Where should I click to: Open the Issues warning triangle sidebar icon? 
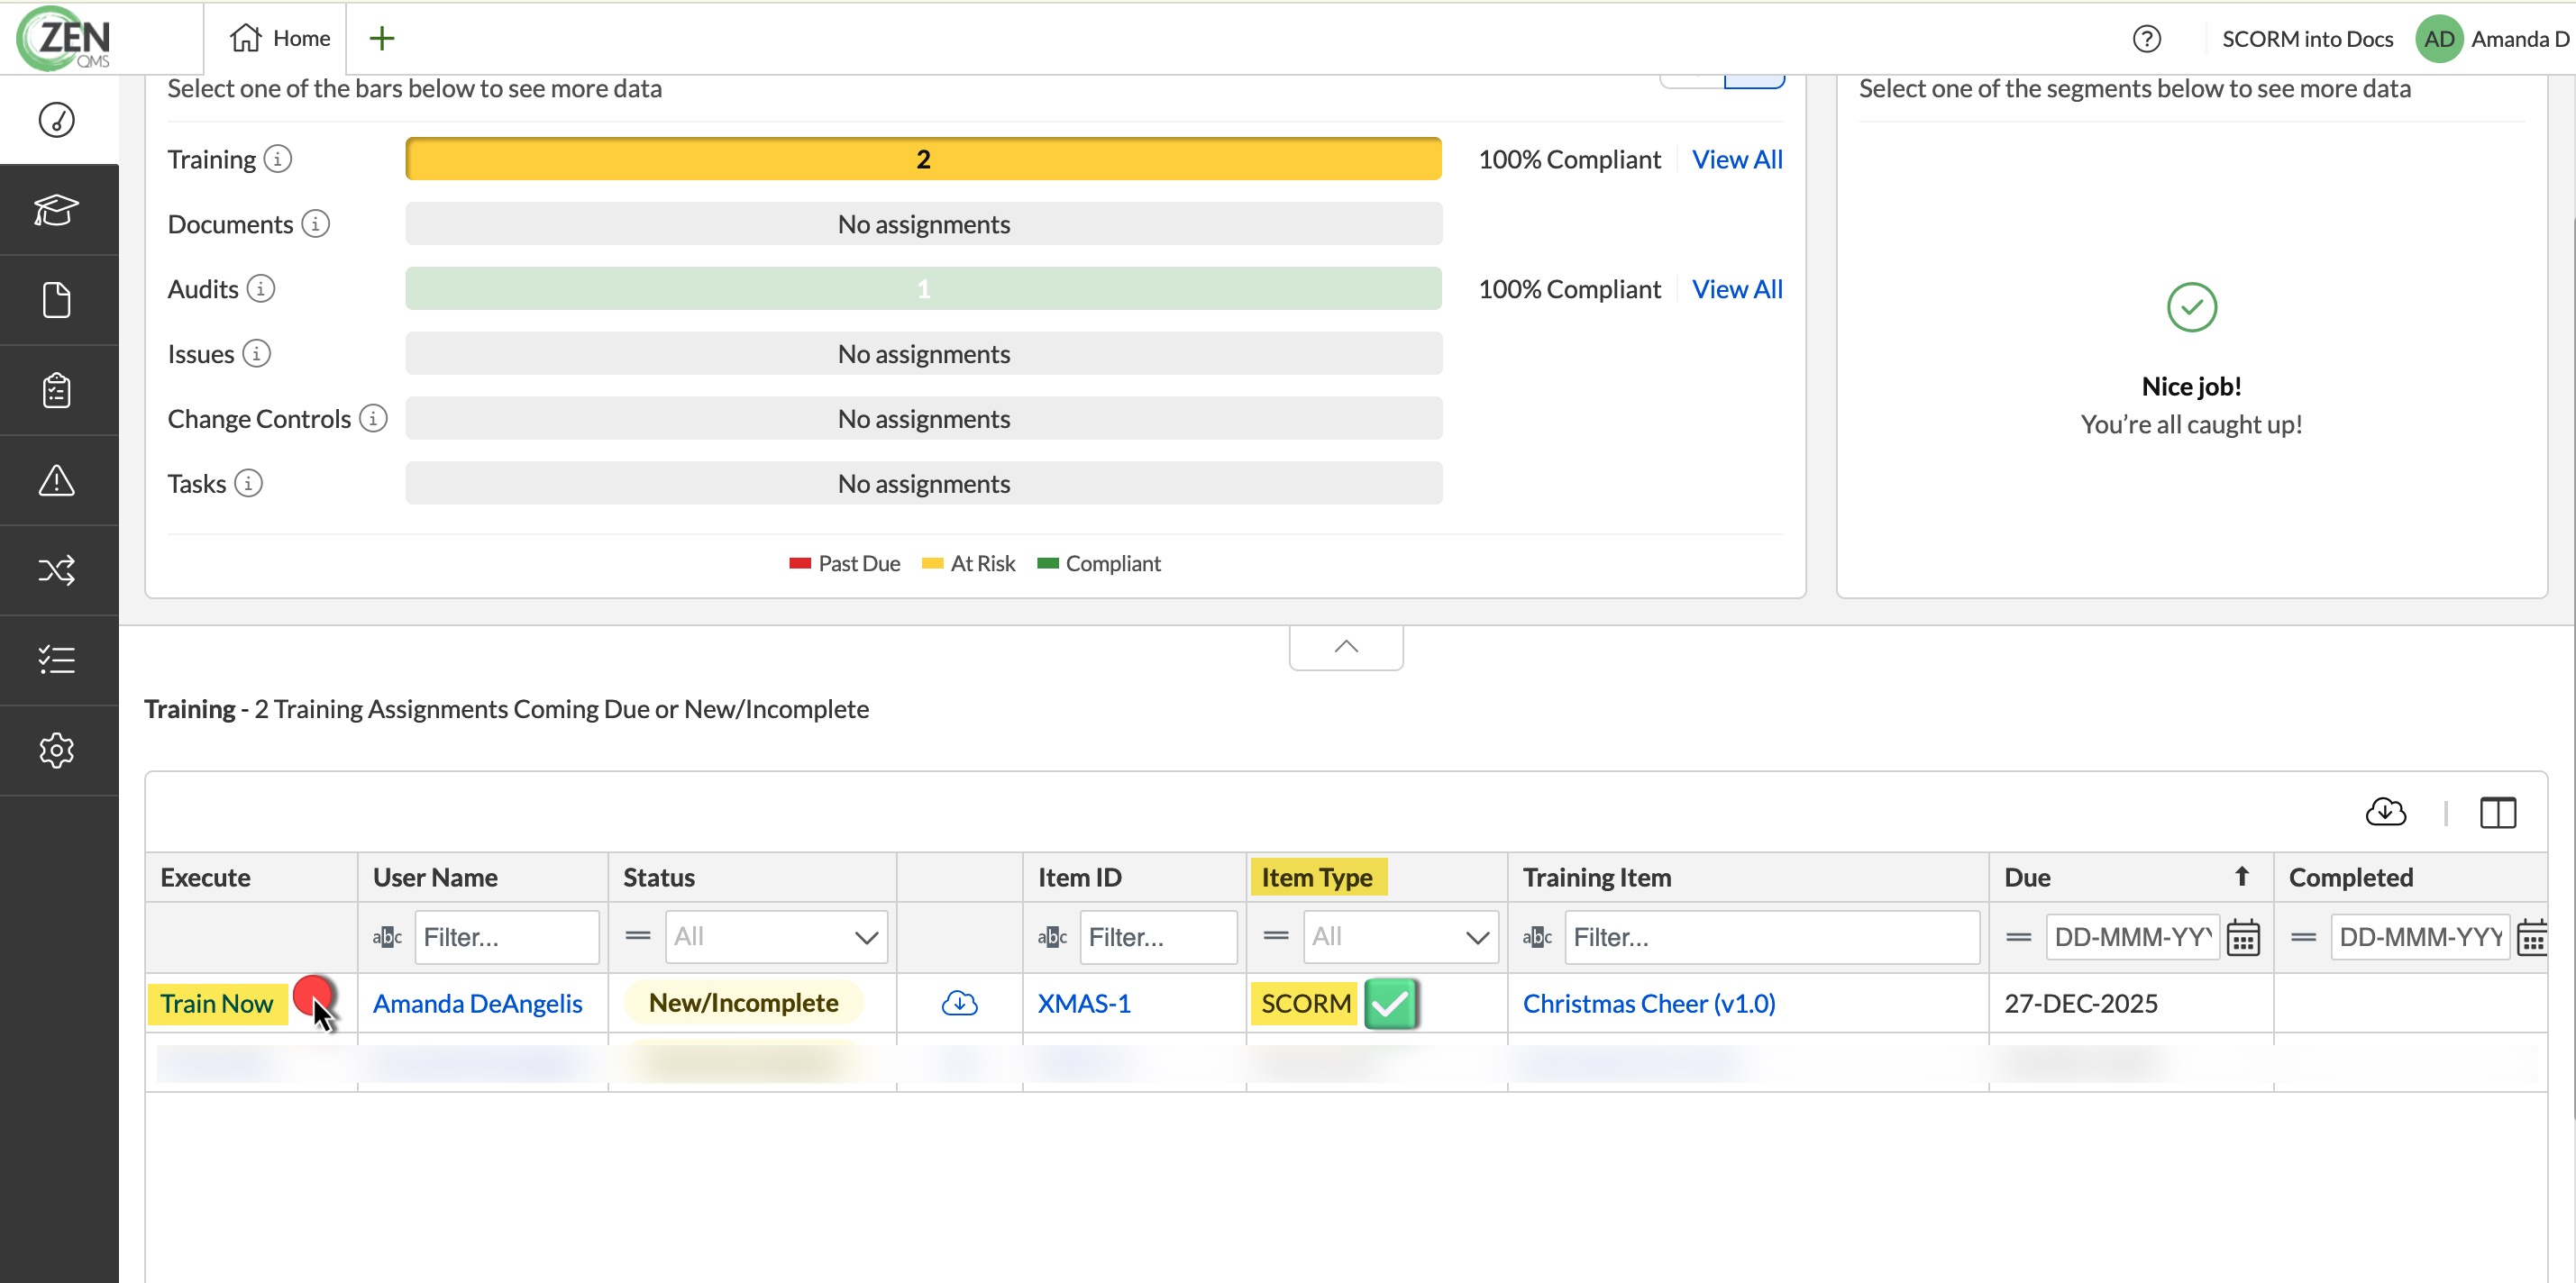tap(57, 480)
